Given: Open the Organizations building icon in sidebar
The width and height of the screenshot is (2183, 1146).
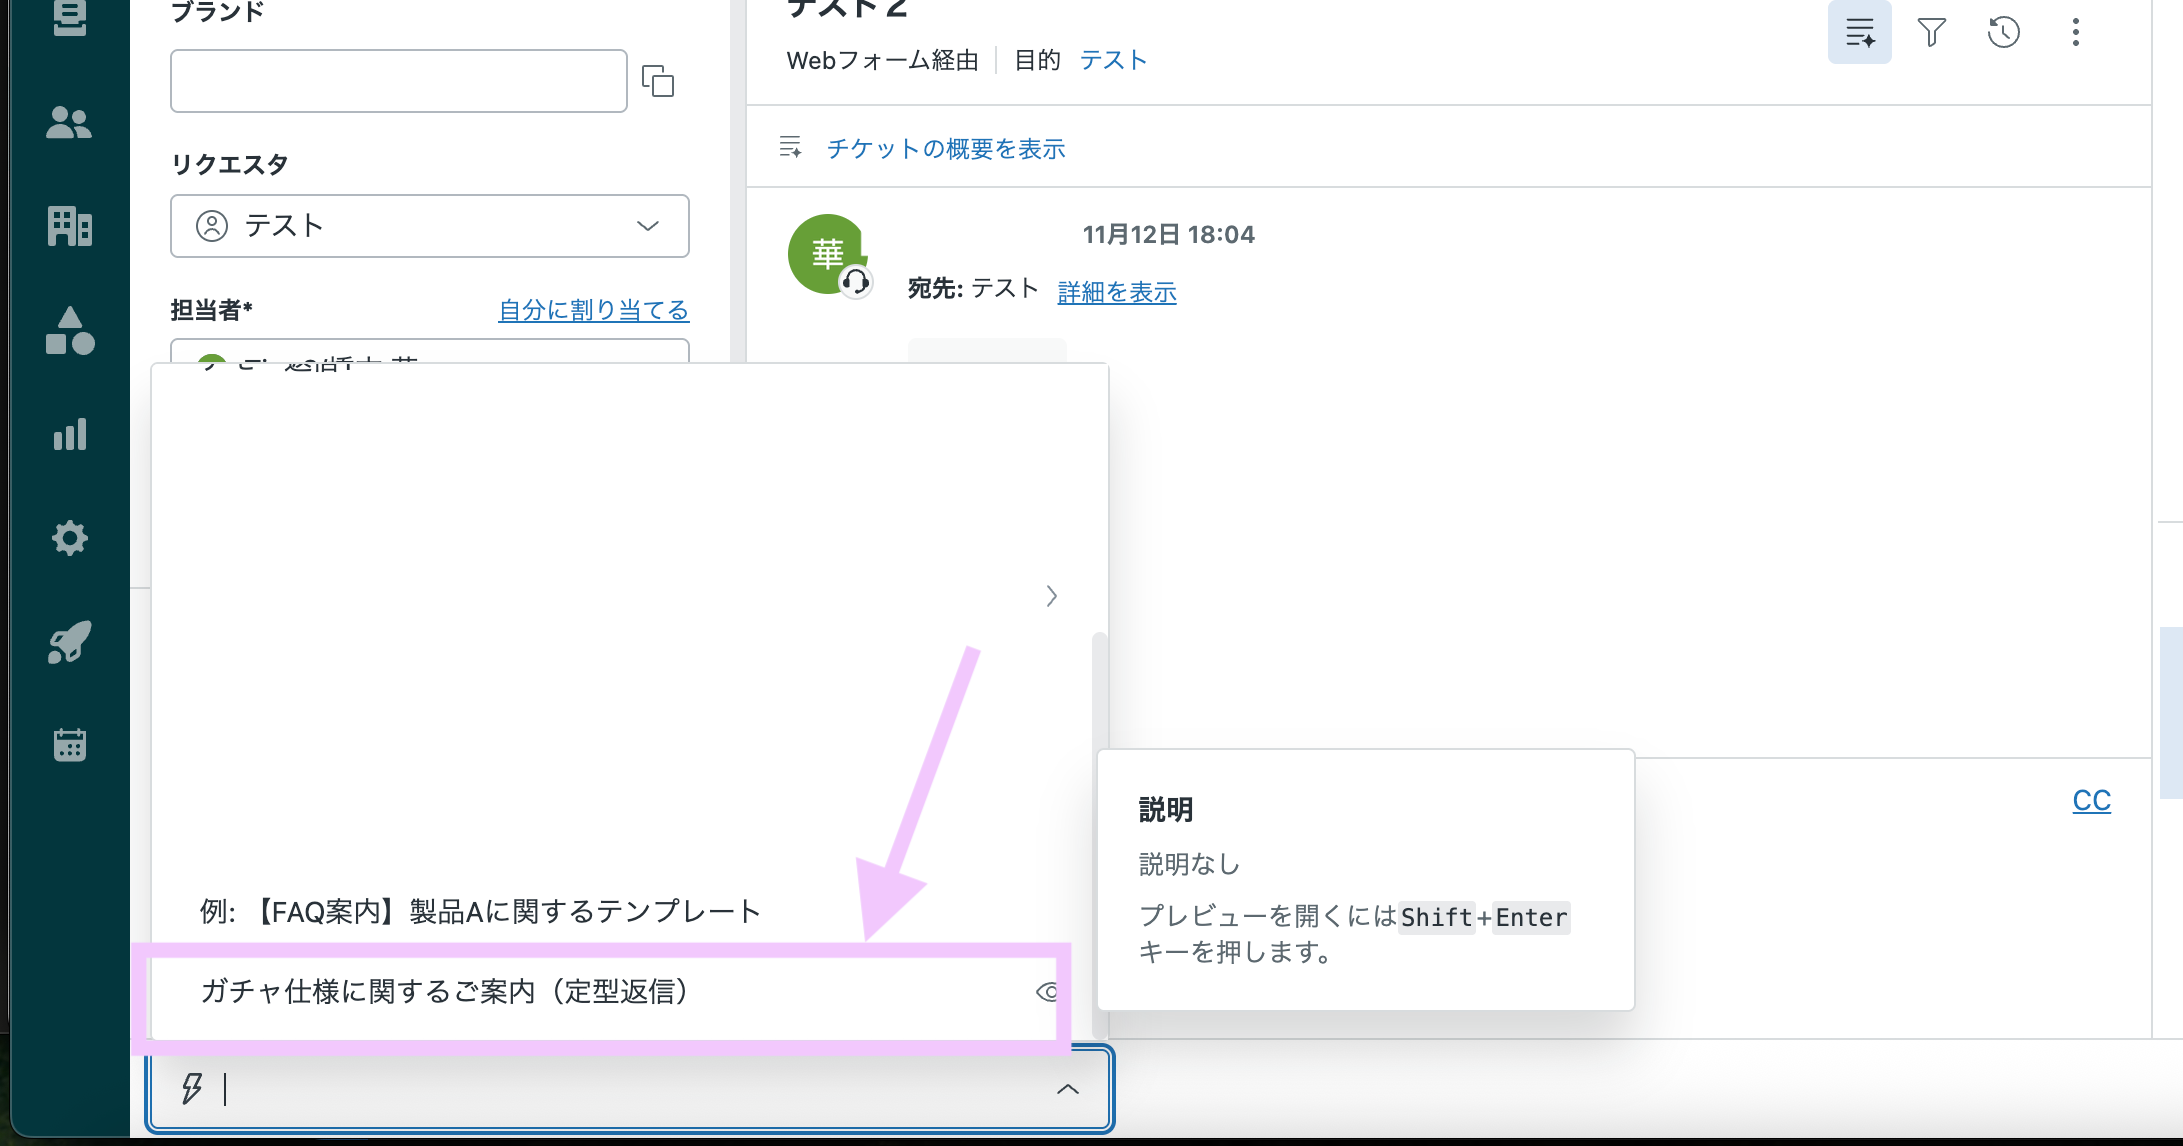Looking at the screenshot, I should click(69, 226).
